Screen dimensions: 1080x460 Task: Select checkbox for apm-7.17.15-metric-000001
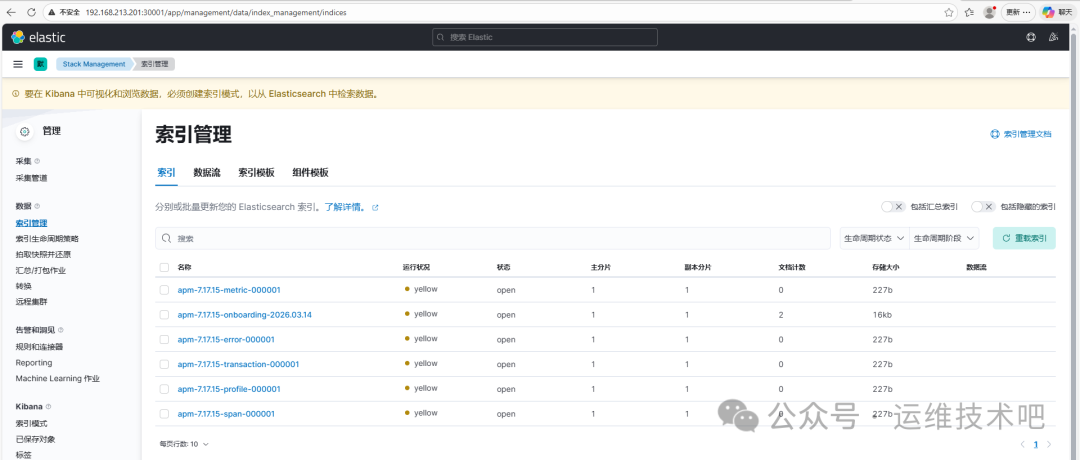pos(164,290)
